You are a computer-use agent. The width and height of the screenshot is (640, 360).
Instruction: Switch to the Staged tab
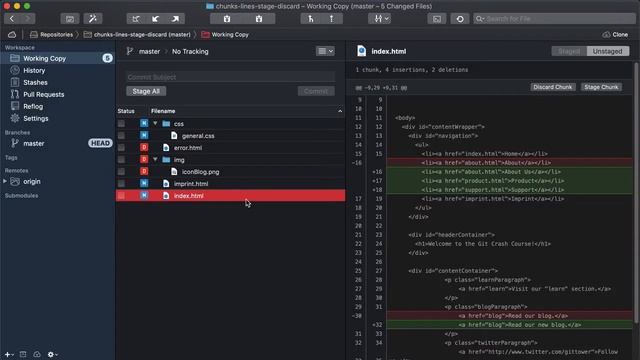point(569,51)
